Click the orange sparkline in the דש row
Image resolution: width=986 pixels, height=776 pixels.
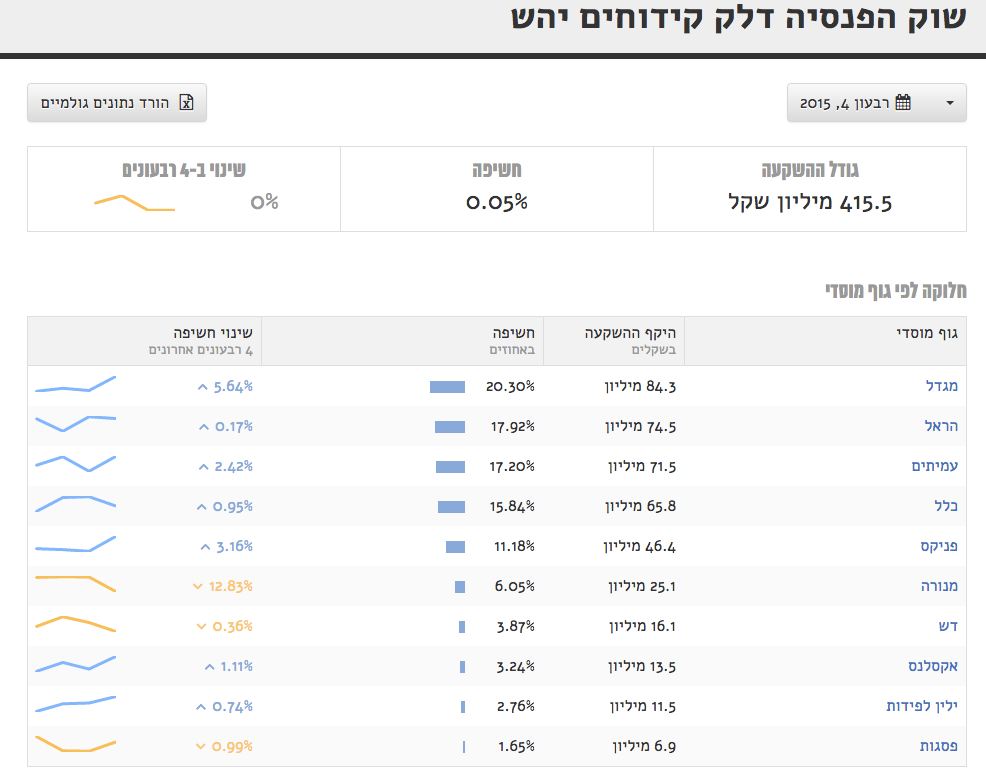tap(75, 624)
